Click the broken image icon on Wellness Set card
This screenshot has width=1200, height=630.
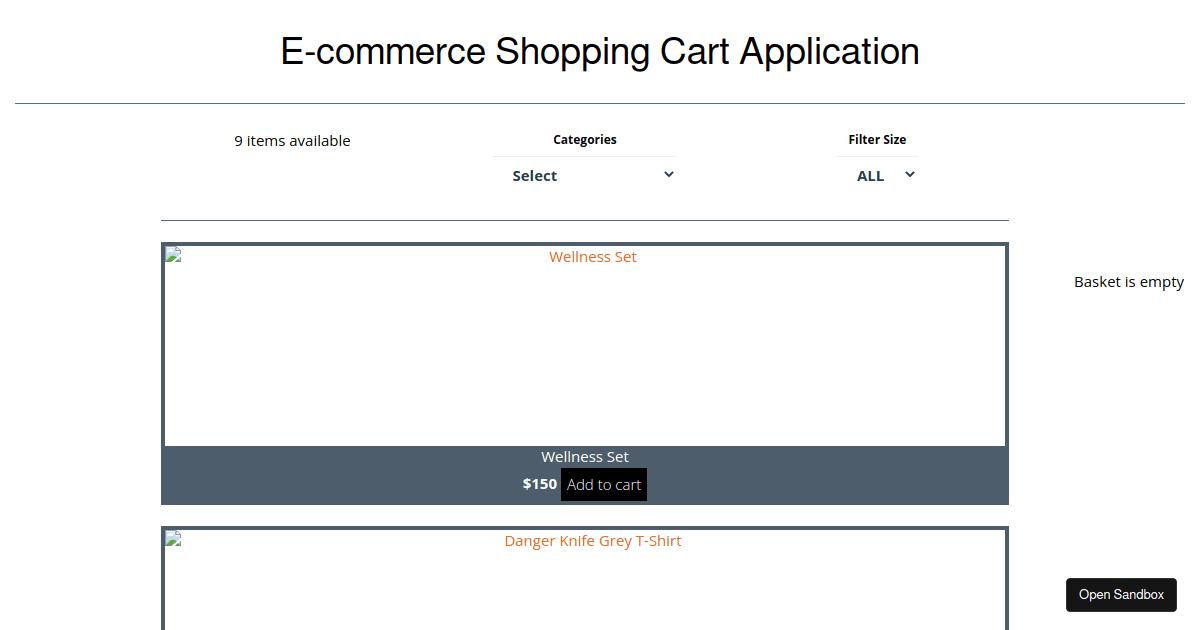point(171,254)
